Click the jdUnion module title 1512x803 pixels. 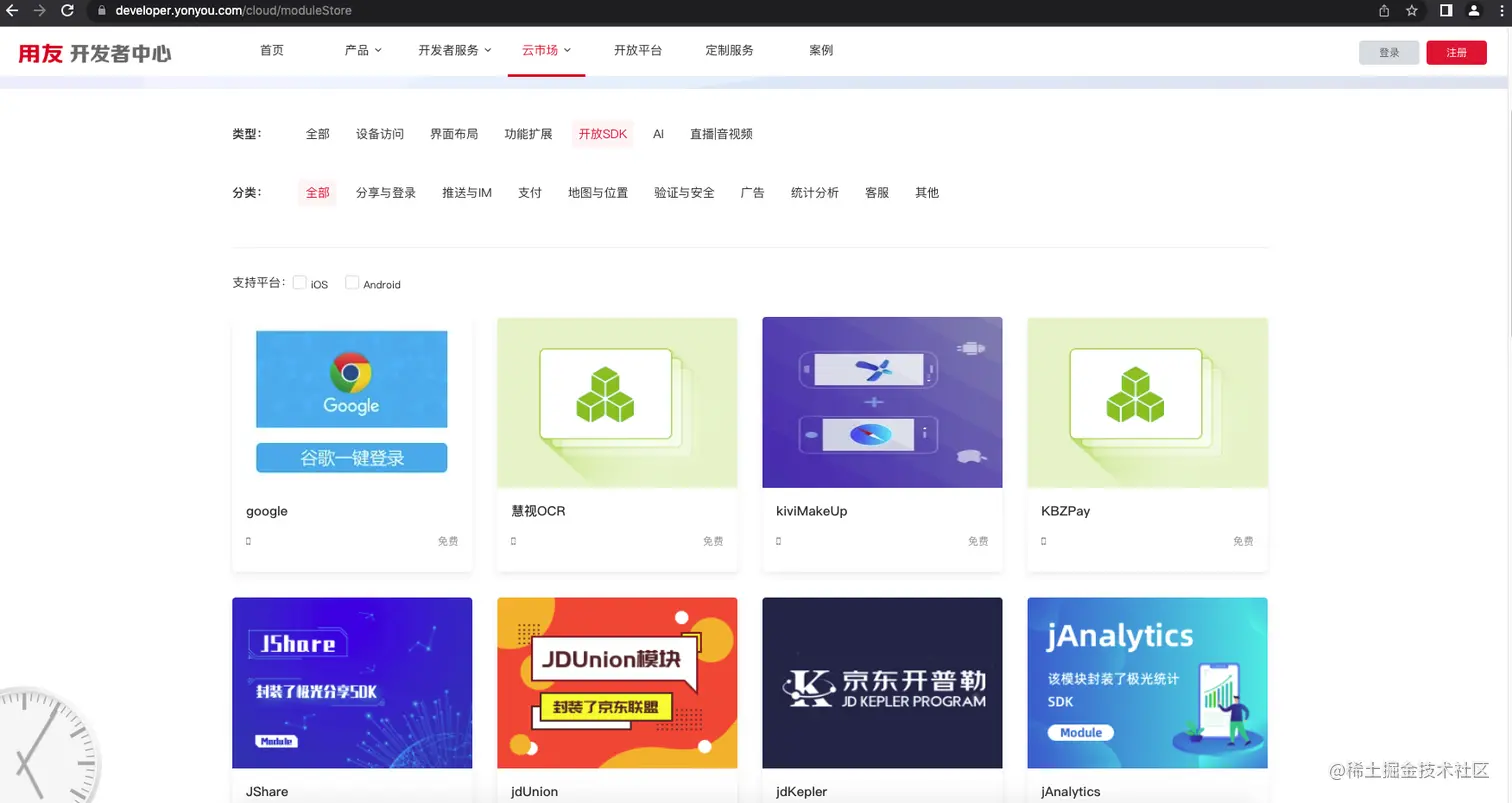(534, 791)
